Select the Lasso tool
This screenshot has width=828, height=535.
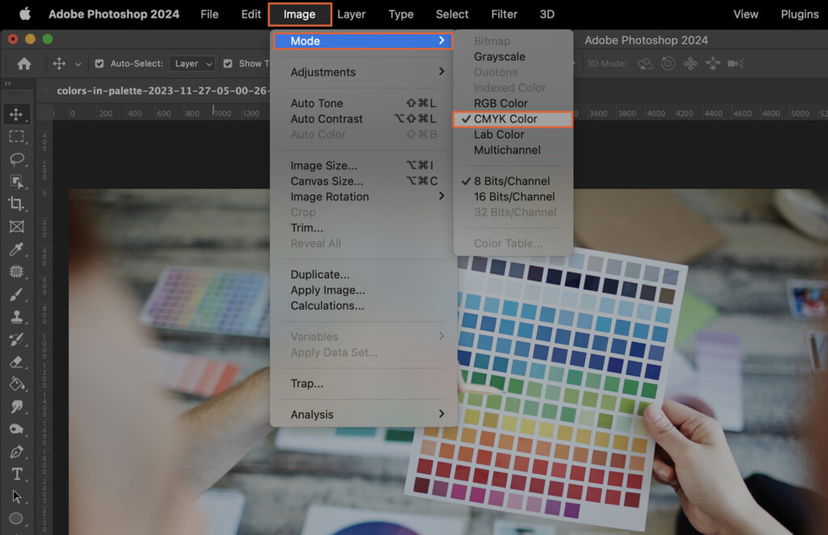[x=17, y=159]
